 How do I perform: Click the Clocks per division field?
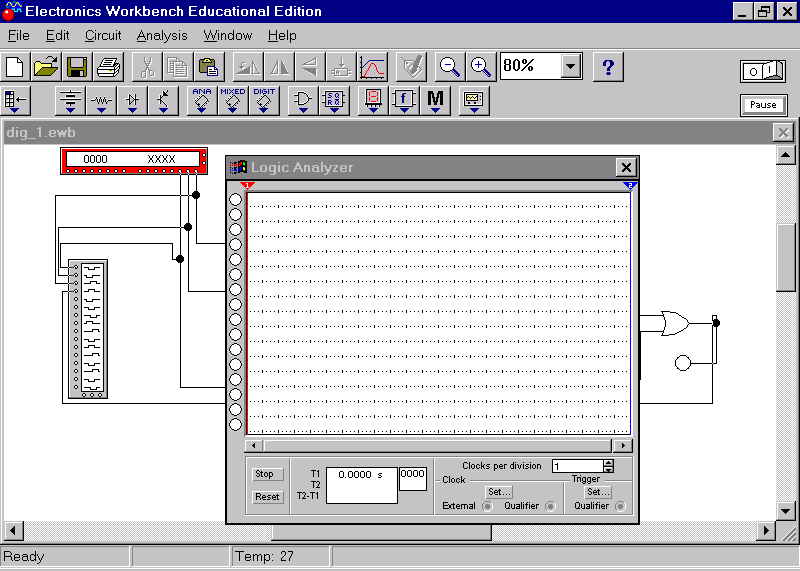pos(578,466)
